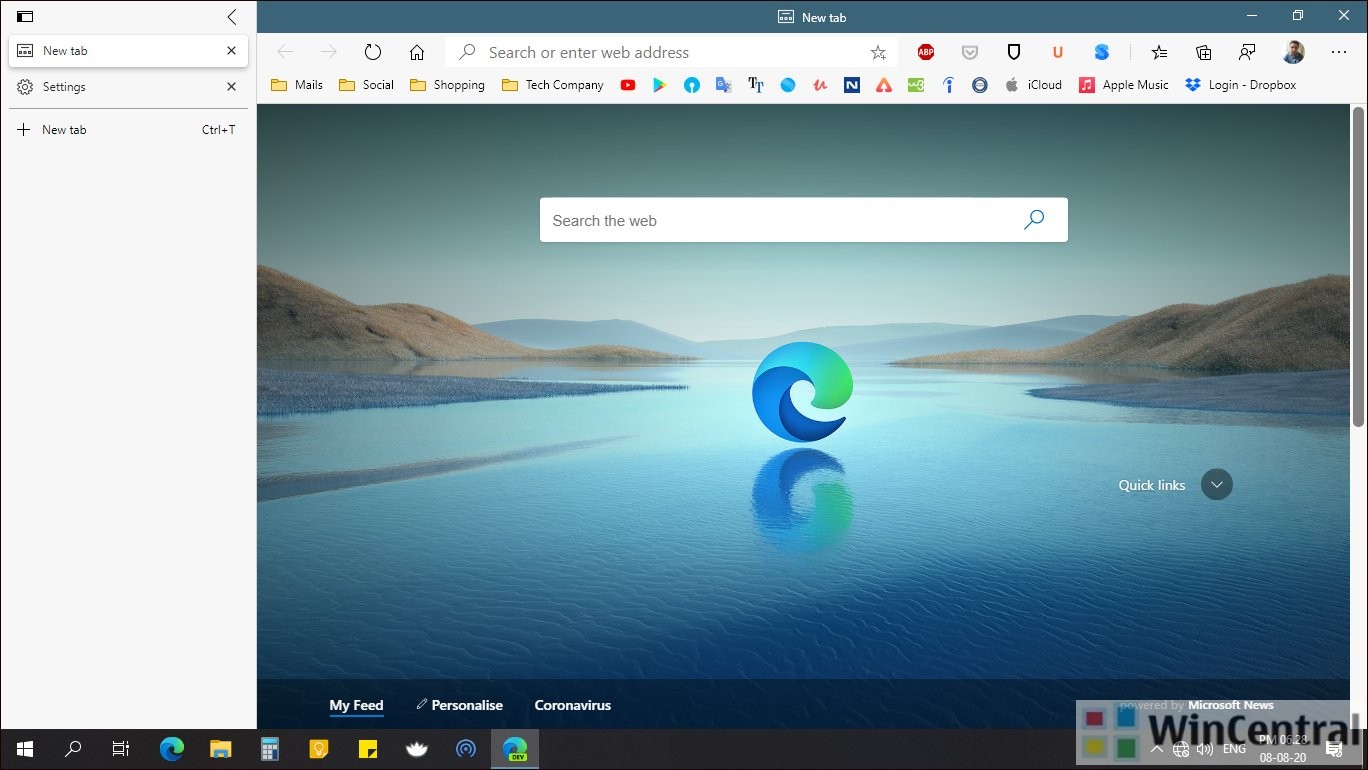The width and height of the screenshot is (1368, 770).
Task: Open the orange triangle A bookmark
Action: point(884,85)
